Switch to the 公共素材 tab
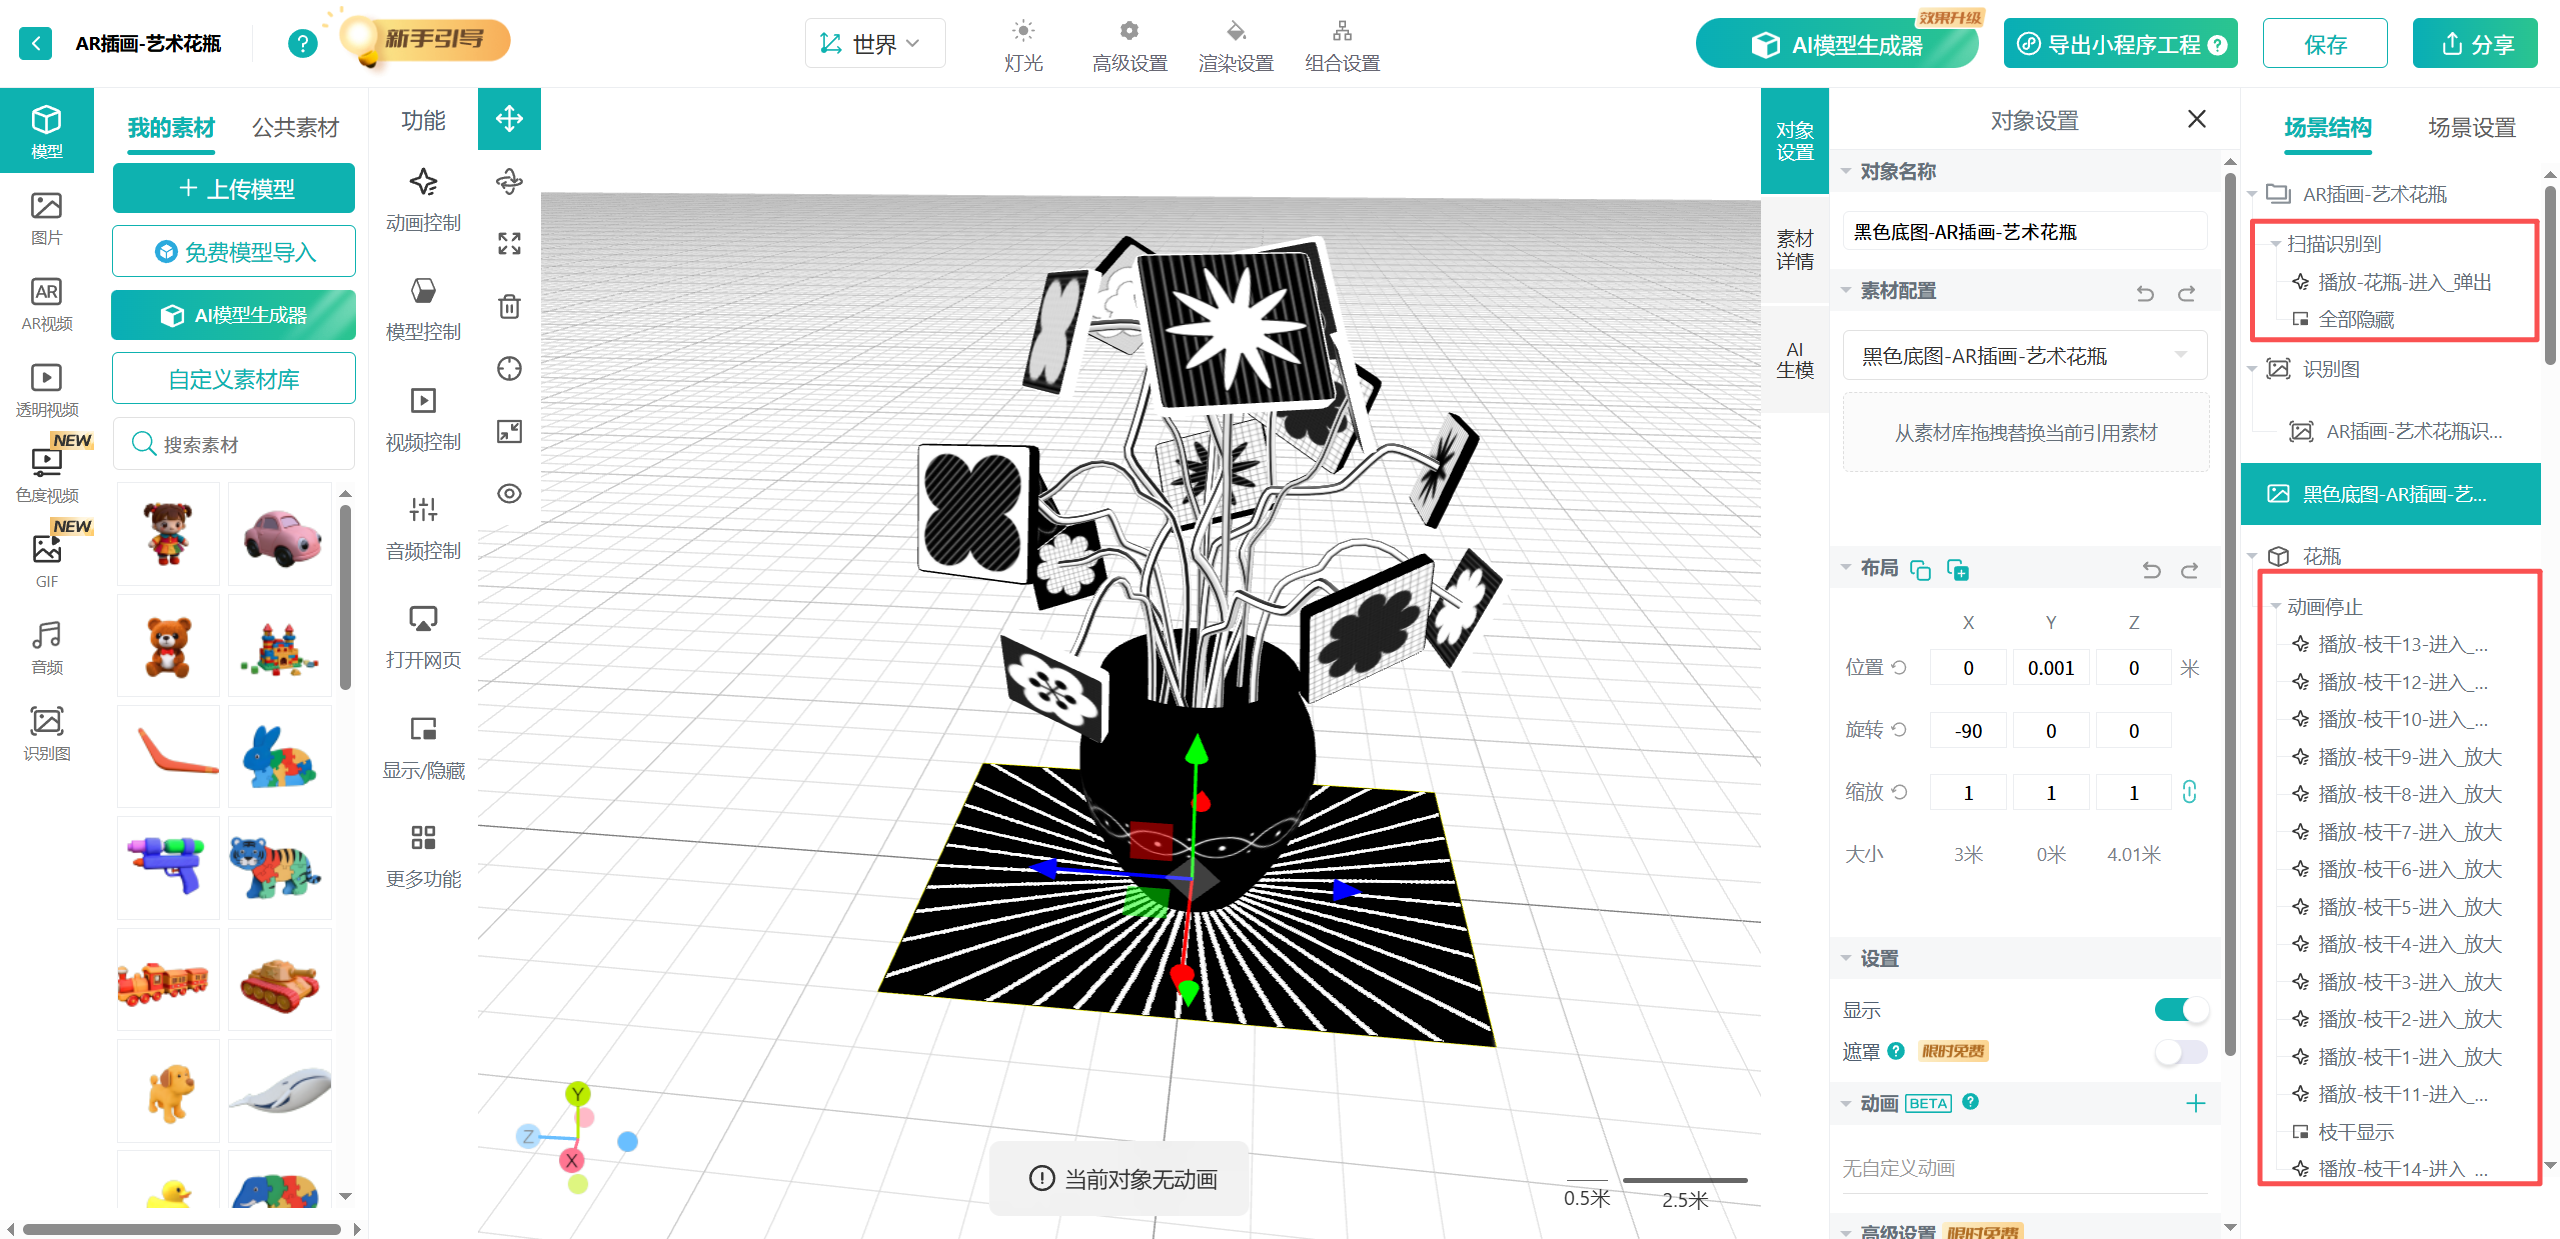Viewport: 2560px width, 1239px height. pos(295,128)
